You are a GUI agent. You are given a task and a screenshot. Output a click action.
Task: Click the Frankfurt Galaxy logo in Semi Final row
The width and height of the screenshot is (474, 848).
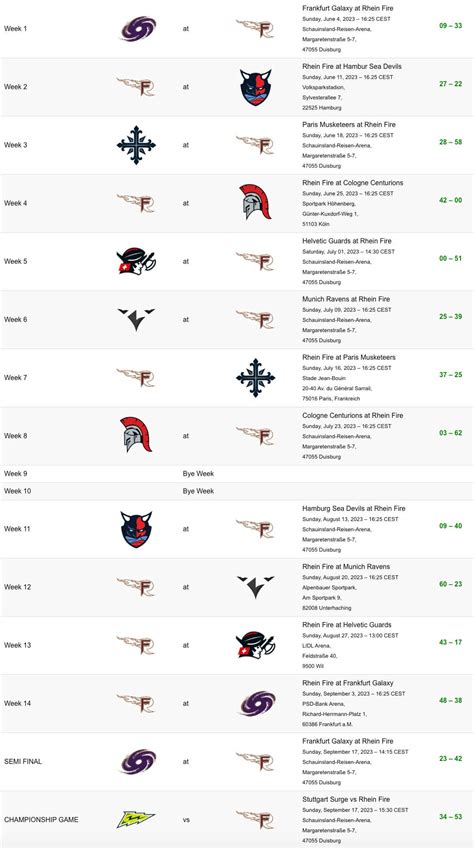pos(137,761)
